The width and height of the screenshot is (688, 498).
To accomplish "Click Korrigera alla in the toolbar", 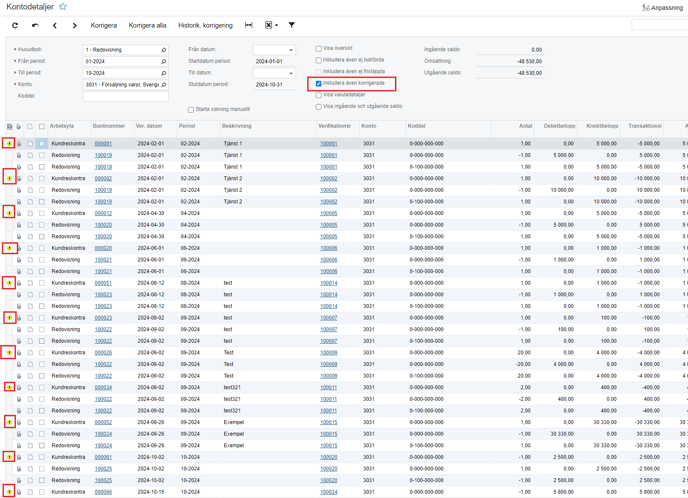I will [147, 25].
